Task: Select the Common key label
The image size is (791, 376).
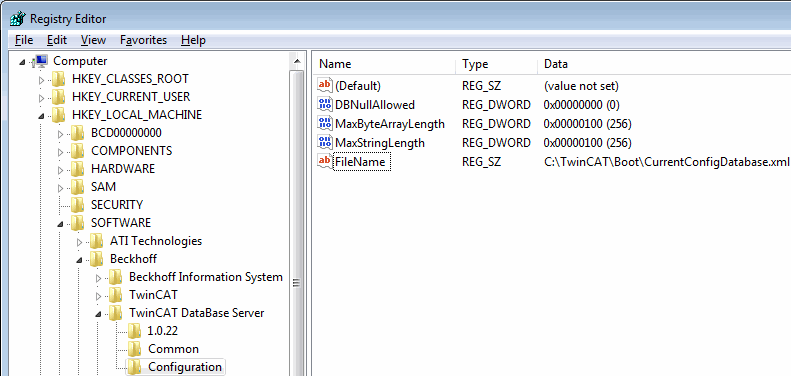Action: 173,349
